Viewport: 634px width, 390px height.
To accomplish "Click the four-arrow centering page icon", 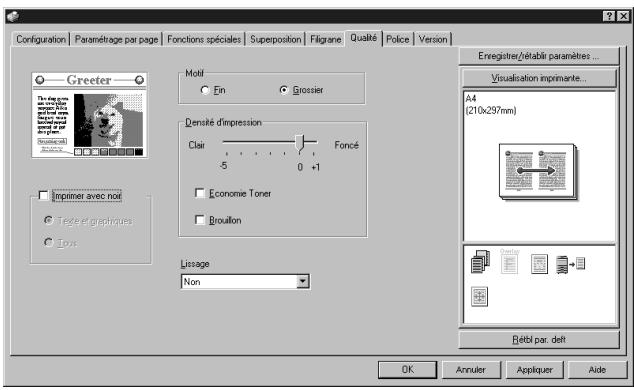I will [x=480, y=297].
